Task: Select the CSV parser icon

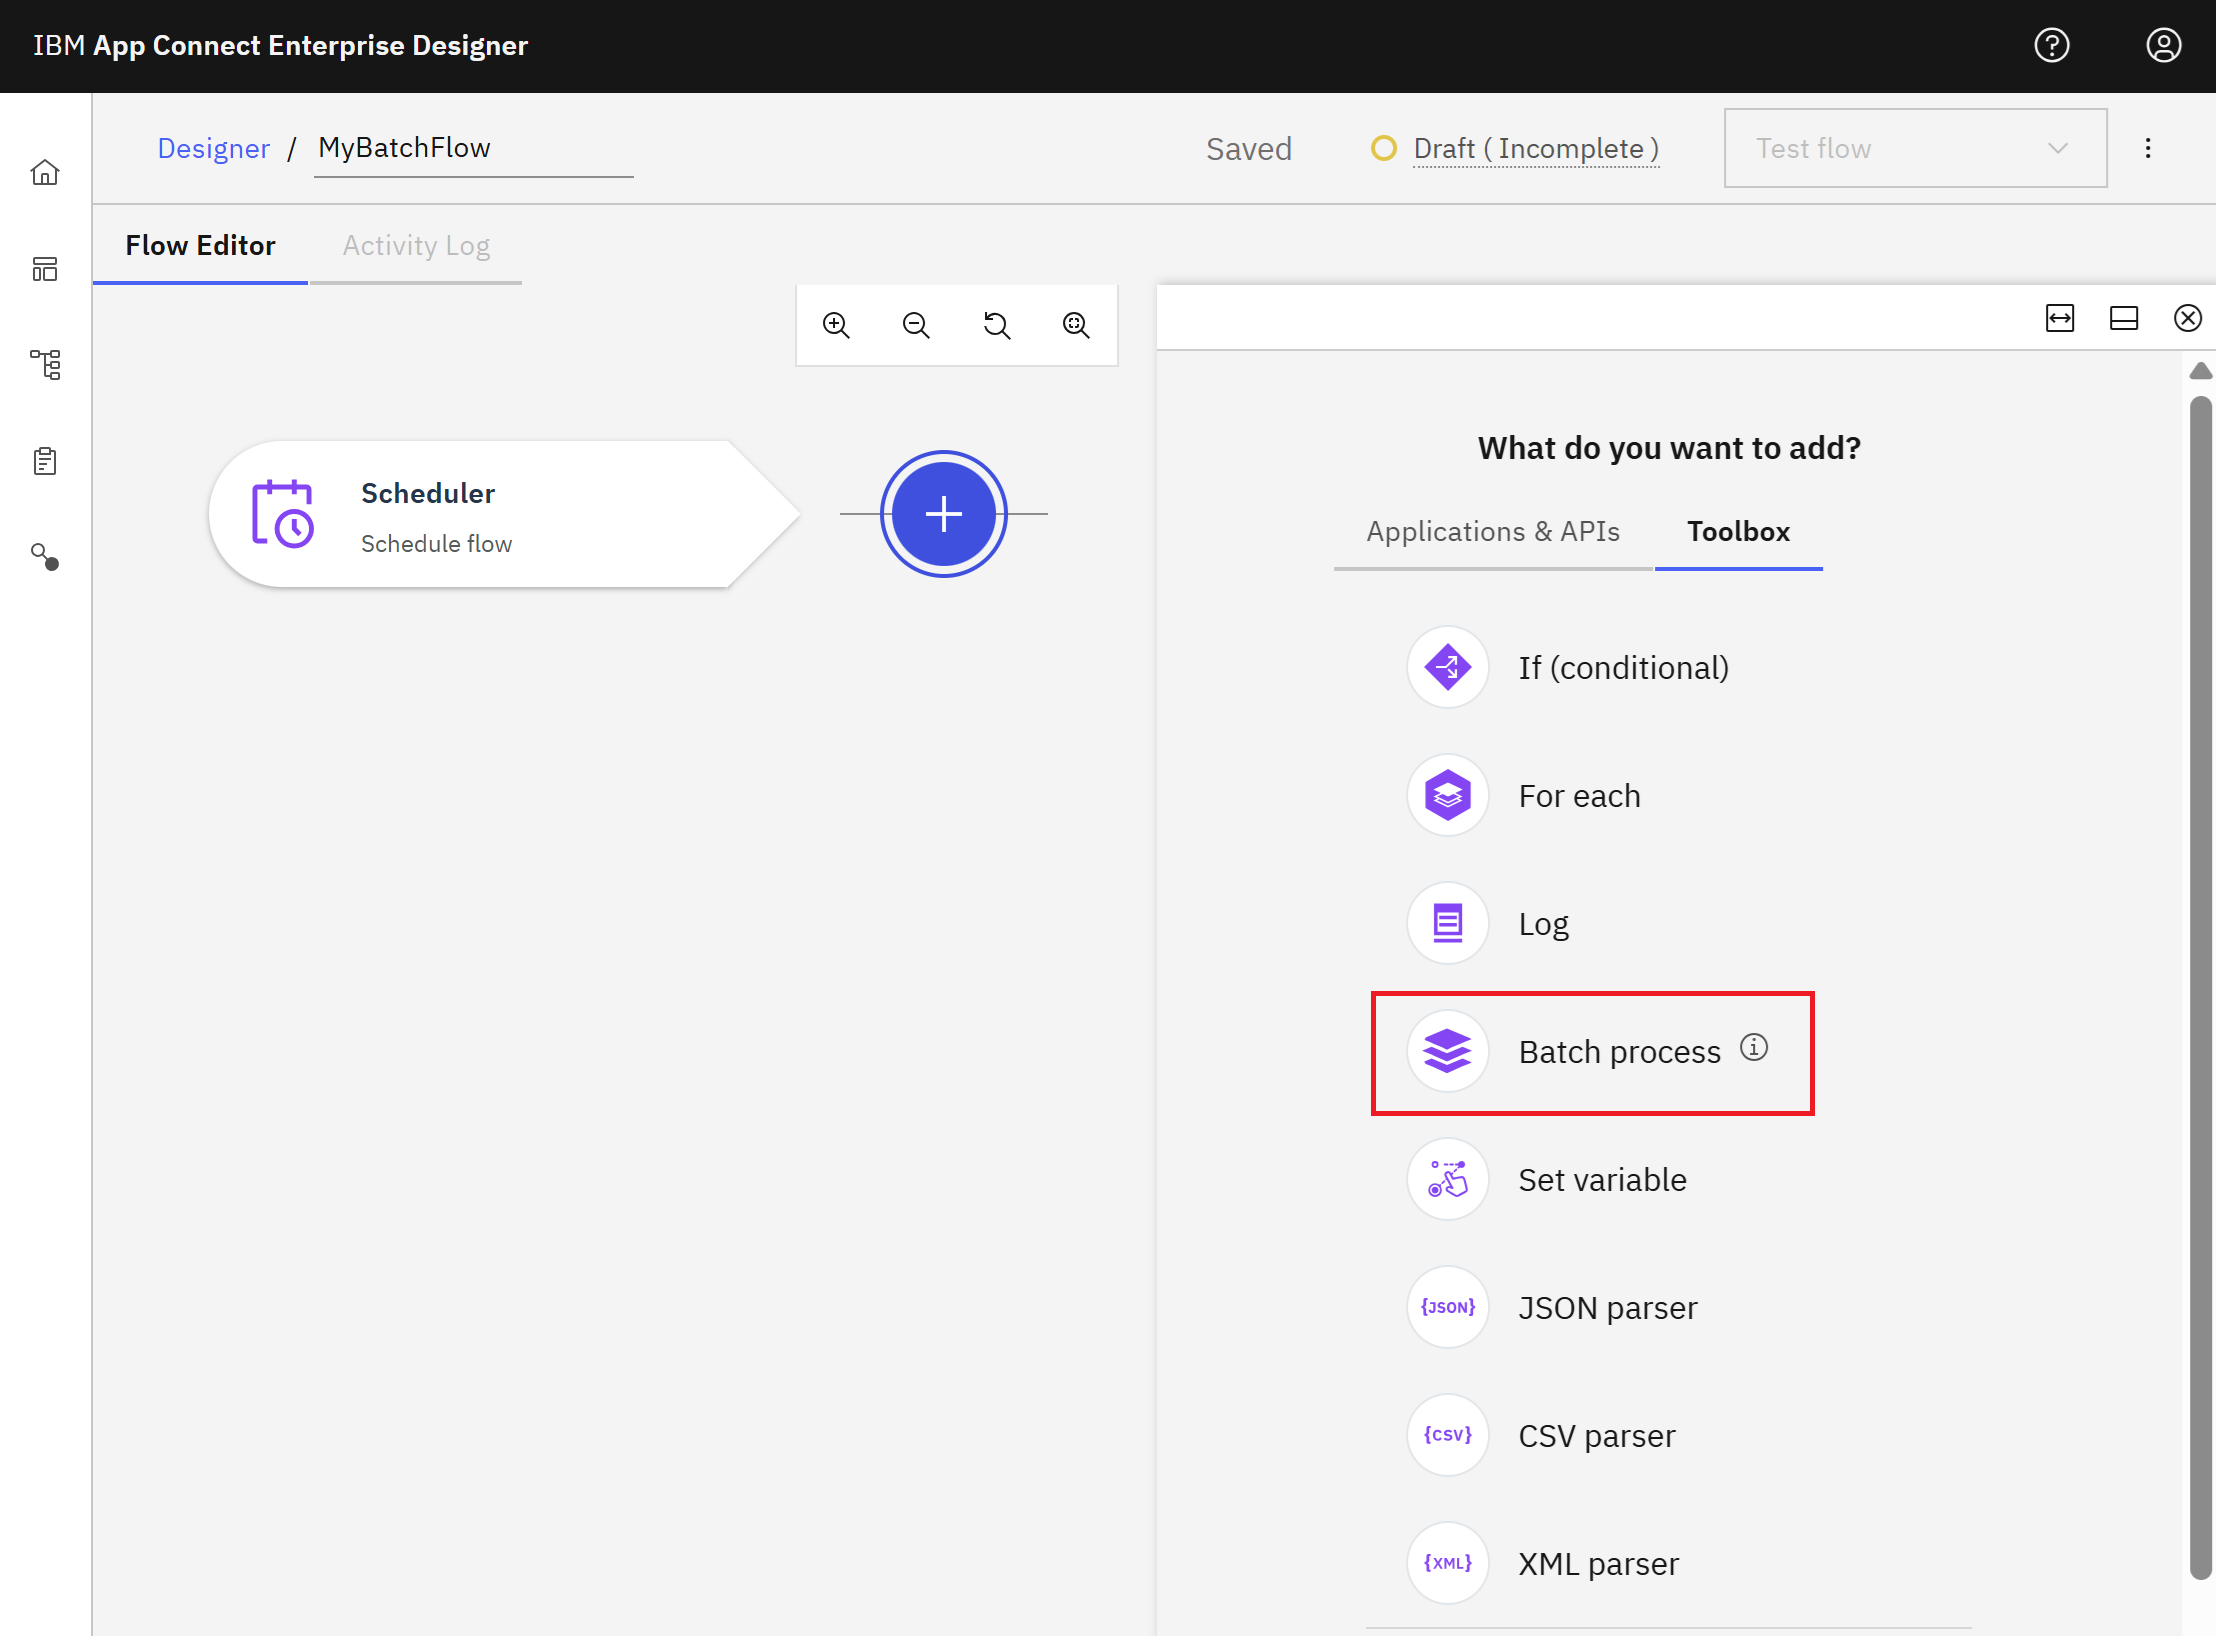Action: coord(1447,1435)
